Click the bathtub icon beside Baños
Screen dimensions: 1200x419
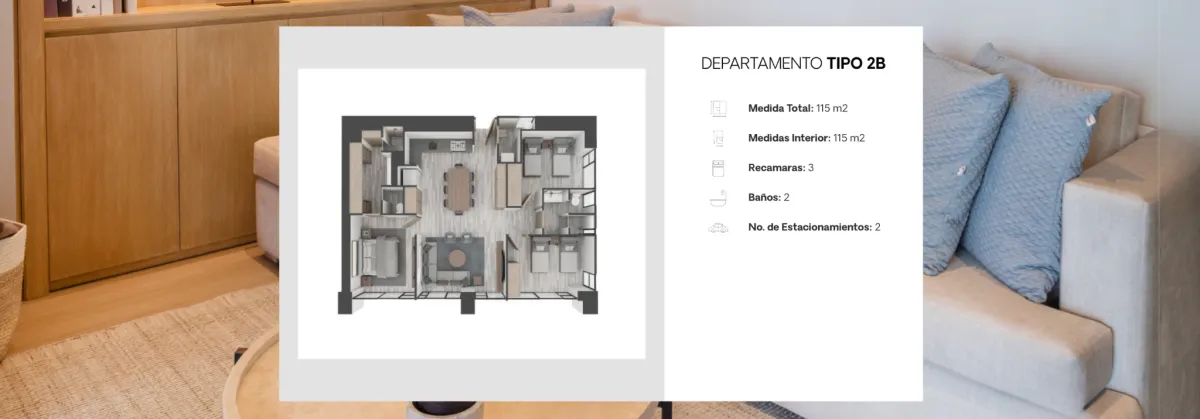coord(717,198)
